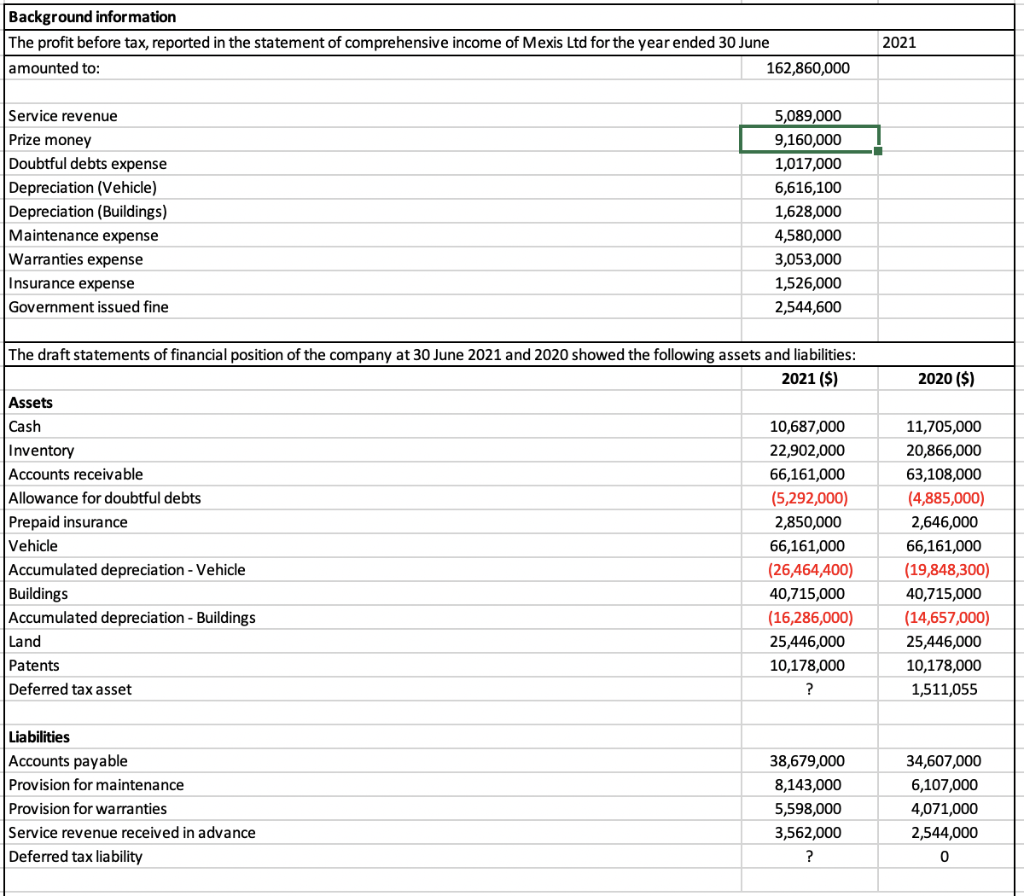Viewport: 1024px width, 896px height.
Task: Select the Land value 25,446,000 for 2020
Action: [x=945, y=641]
